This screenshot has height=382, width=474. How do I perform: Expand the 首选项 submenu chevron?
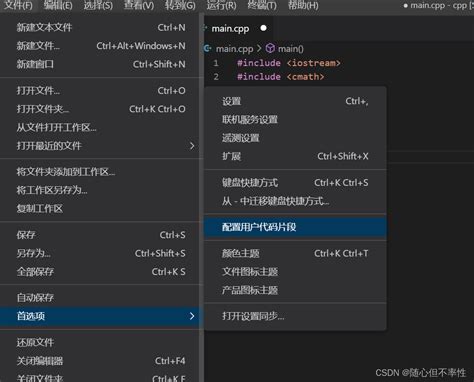coord(192,316)
